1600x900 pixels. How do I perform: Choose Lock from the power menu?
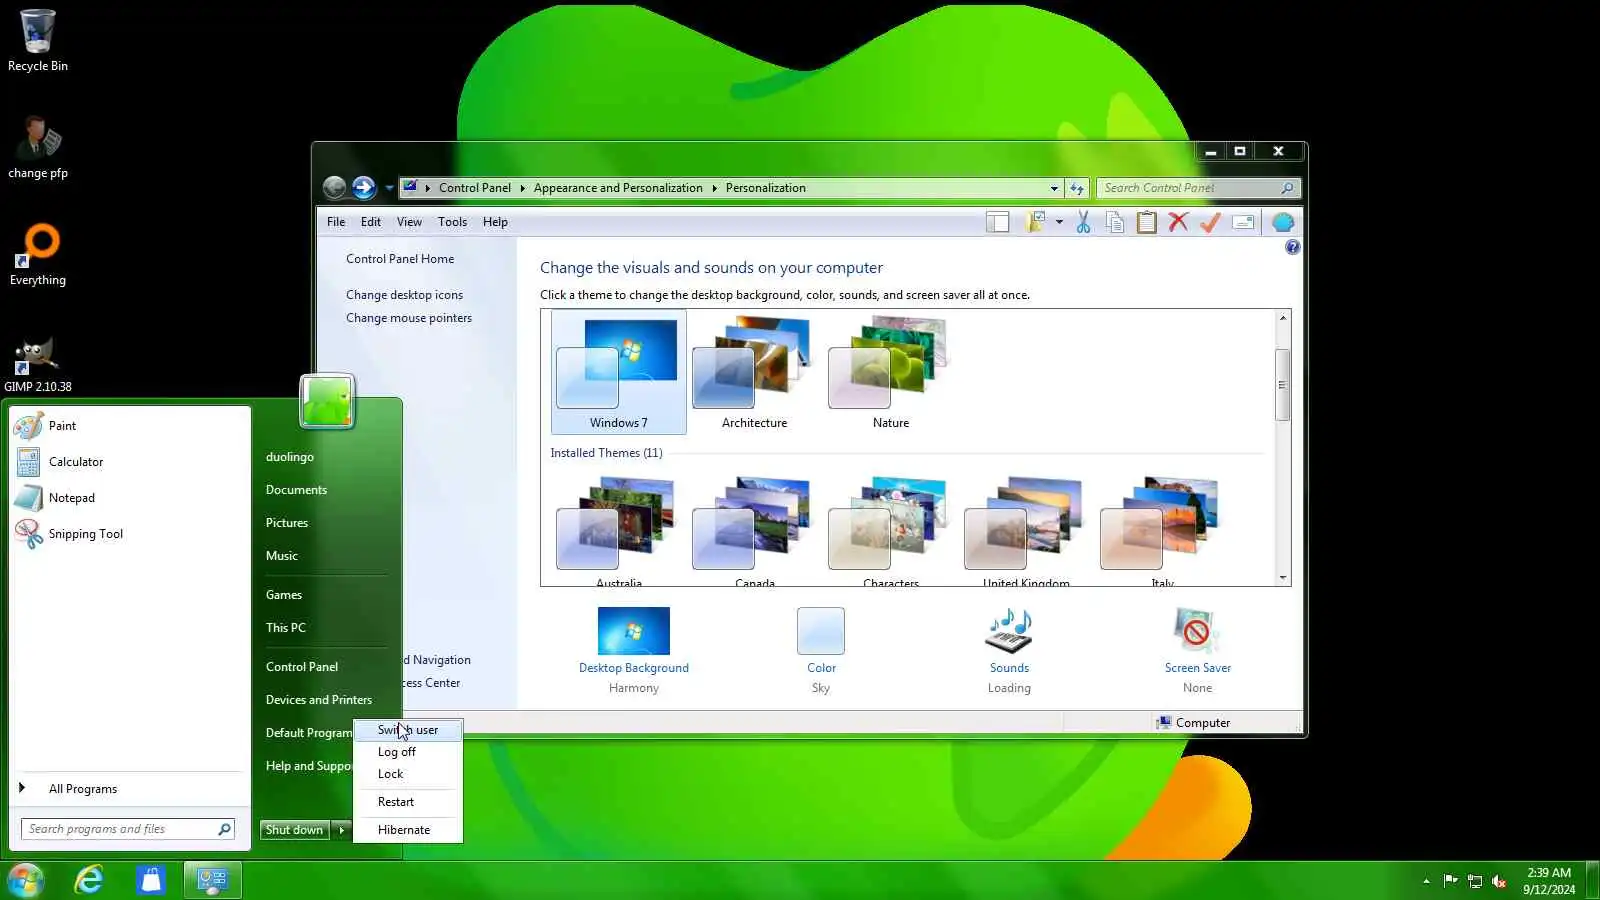point(408,774)
